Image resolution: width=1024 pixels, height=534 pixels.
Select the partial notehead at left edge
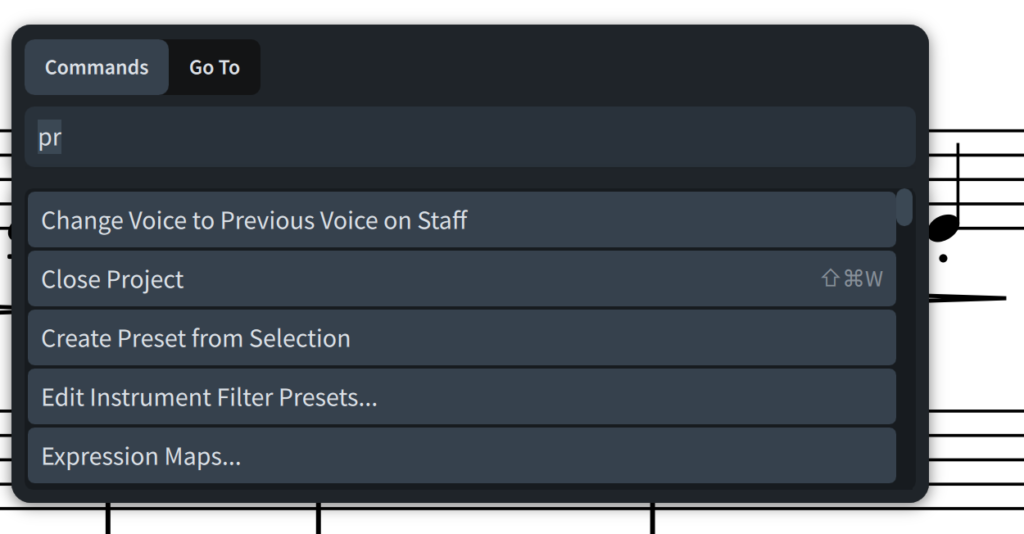pos(10,230)
